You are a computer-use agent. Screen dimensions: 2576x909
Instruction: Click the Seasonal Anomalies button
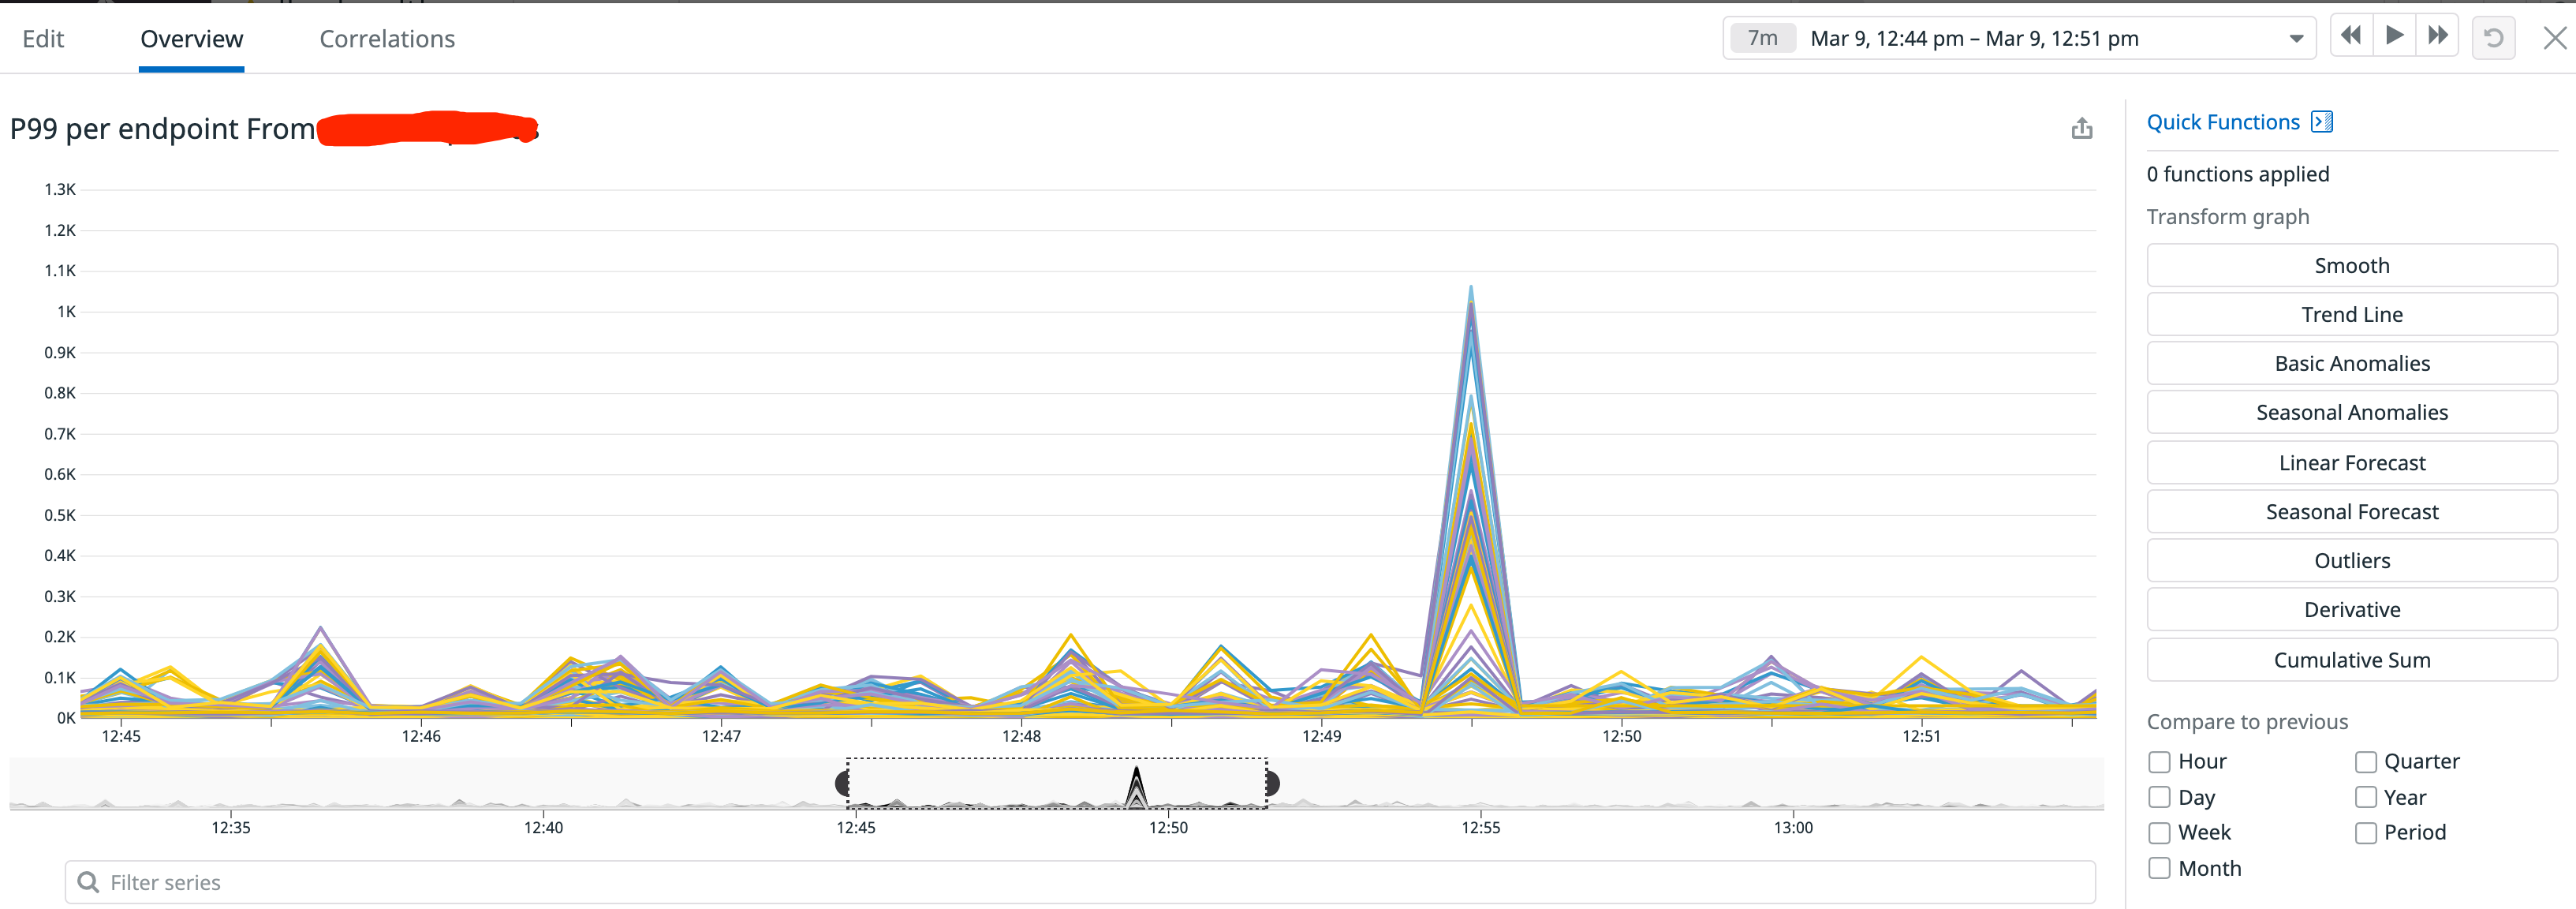(x=2351, y=413)
